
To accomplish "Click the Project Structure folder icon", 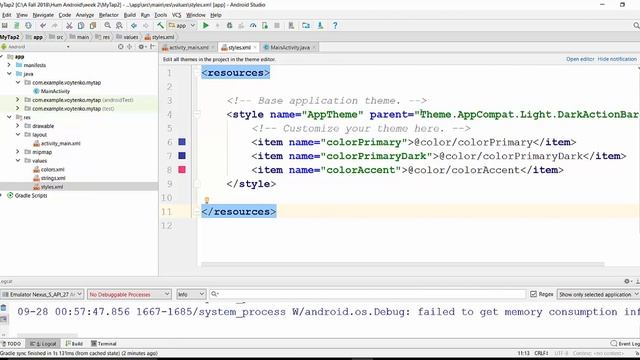I will click(306, 26).
